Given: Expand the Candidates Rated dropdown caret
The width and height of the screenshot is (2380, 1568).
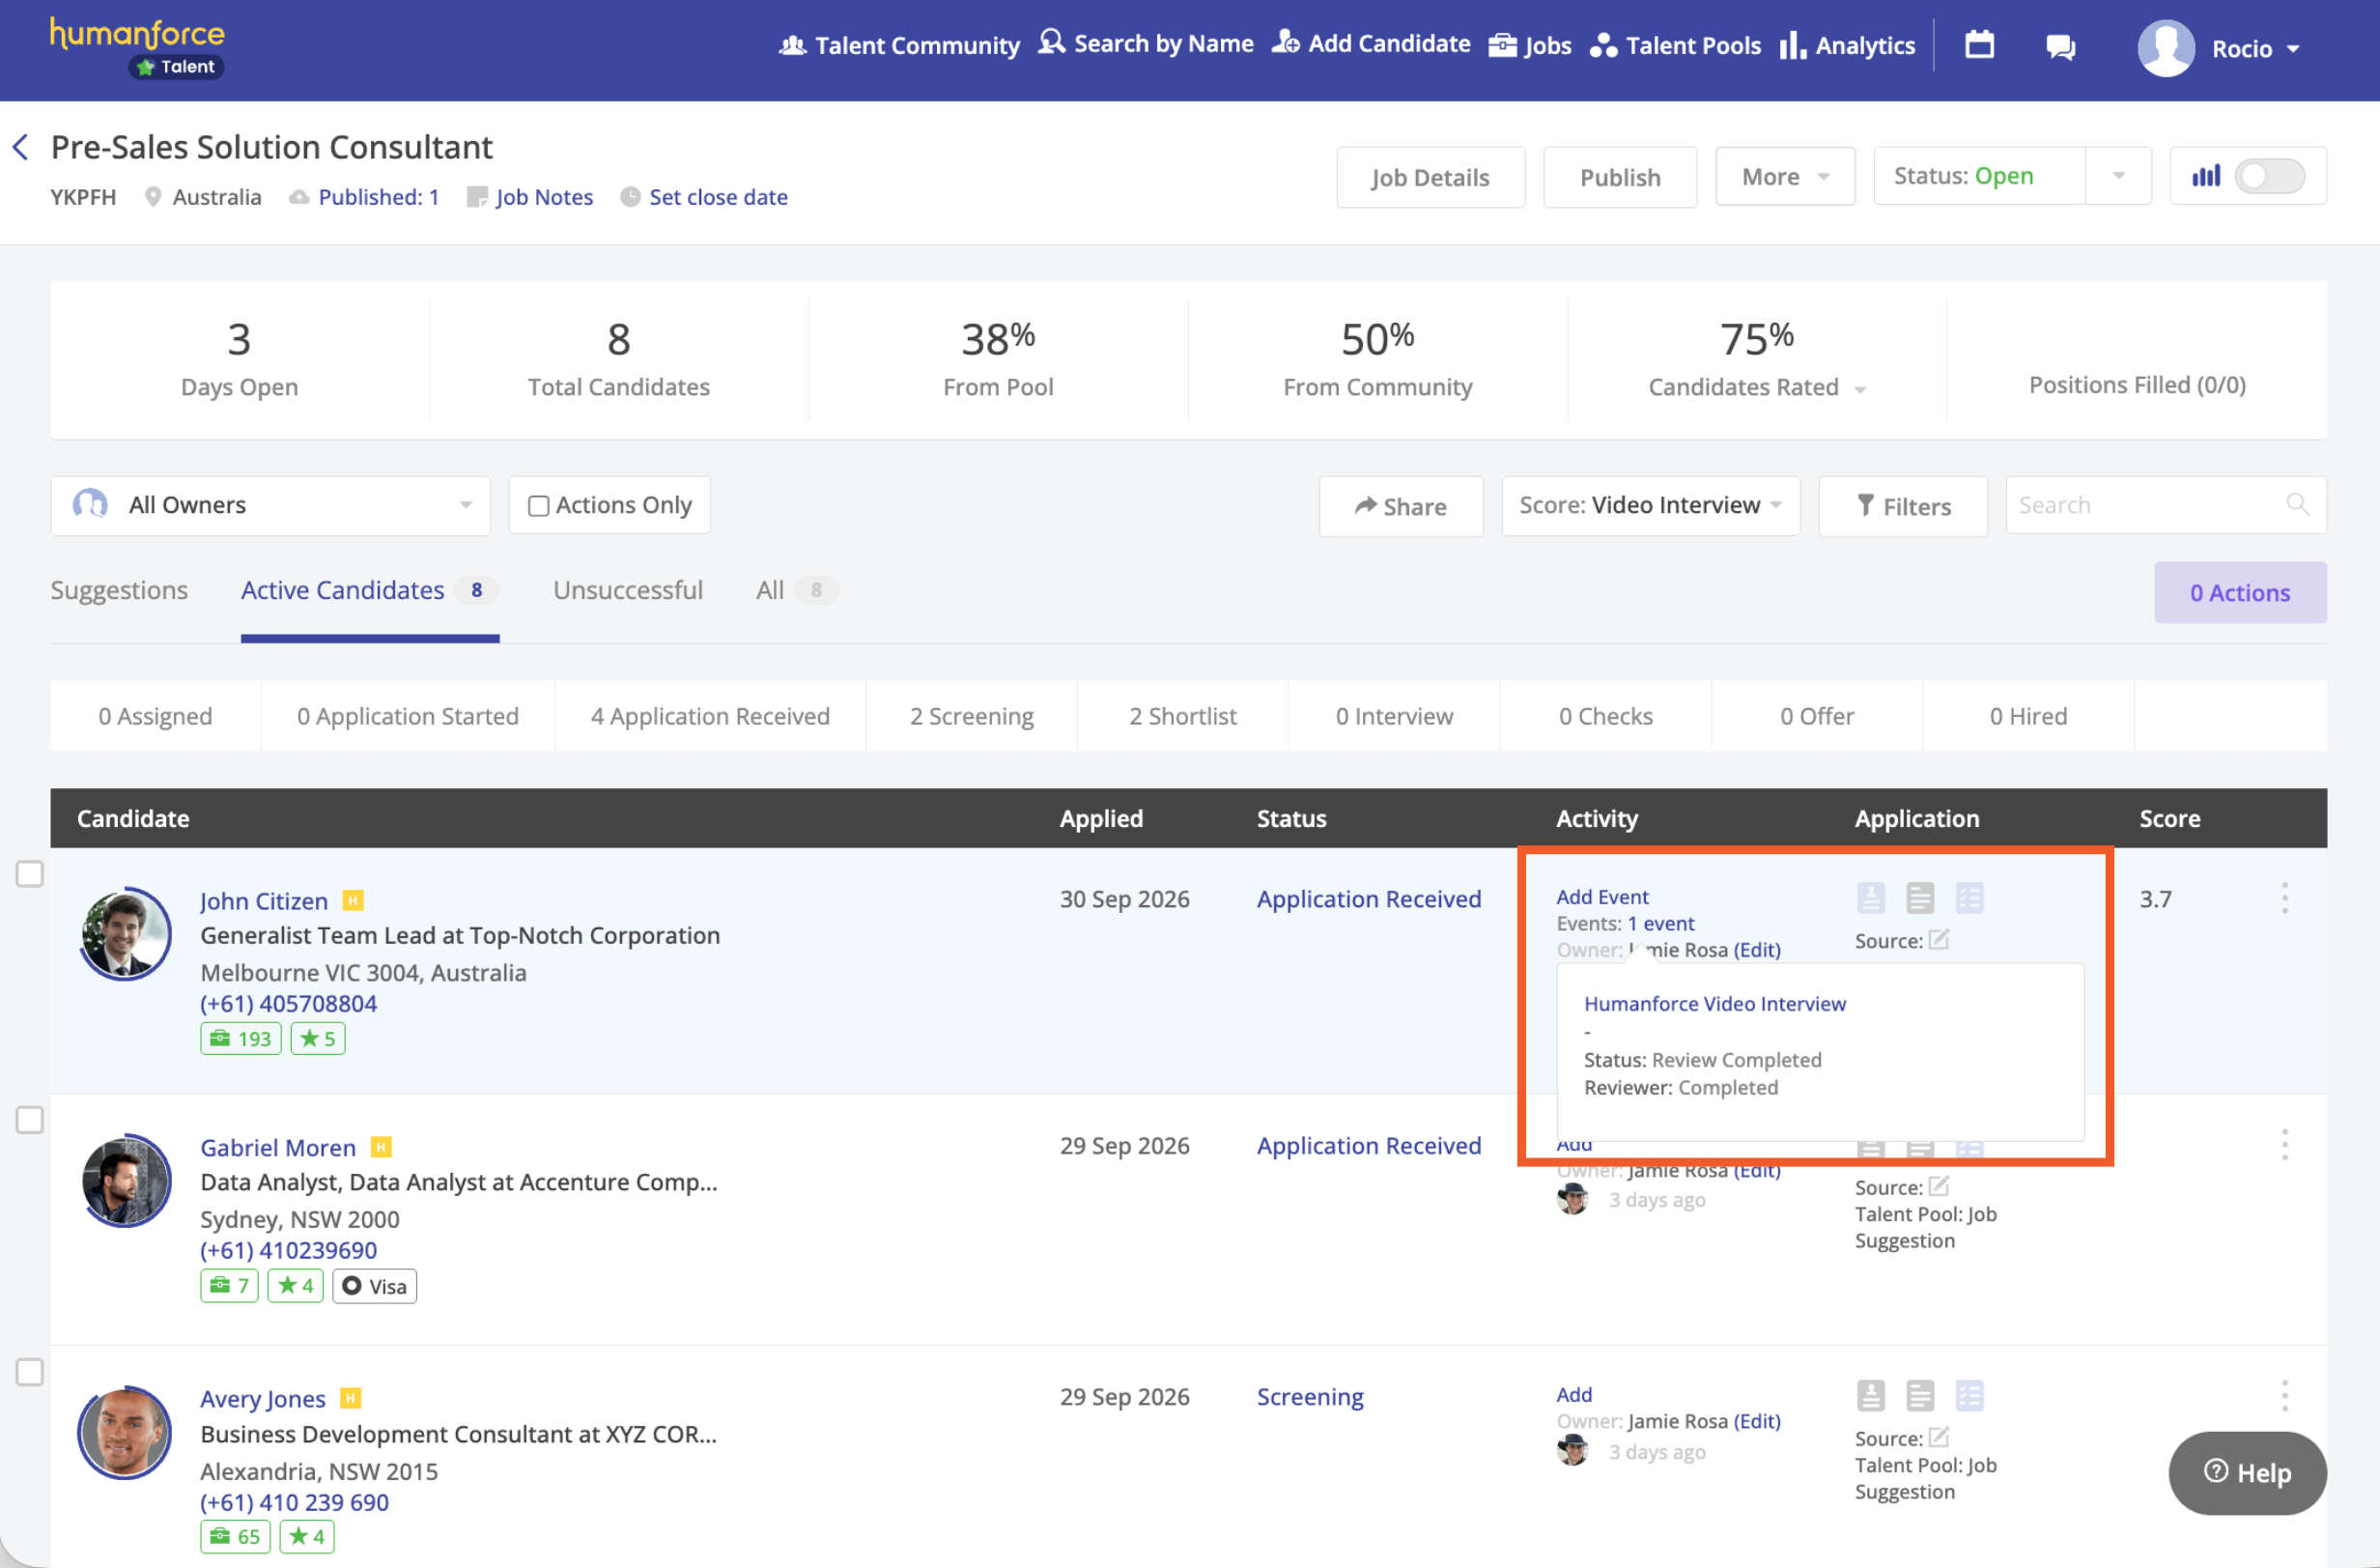Looking at the screenshot, I should click(1860, 389).
